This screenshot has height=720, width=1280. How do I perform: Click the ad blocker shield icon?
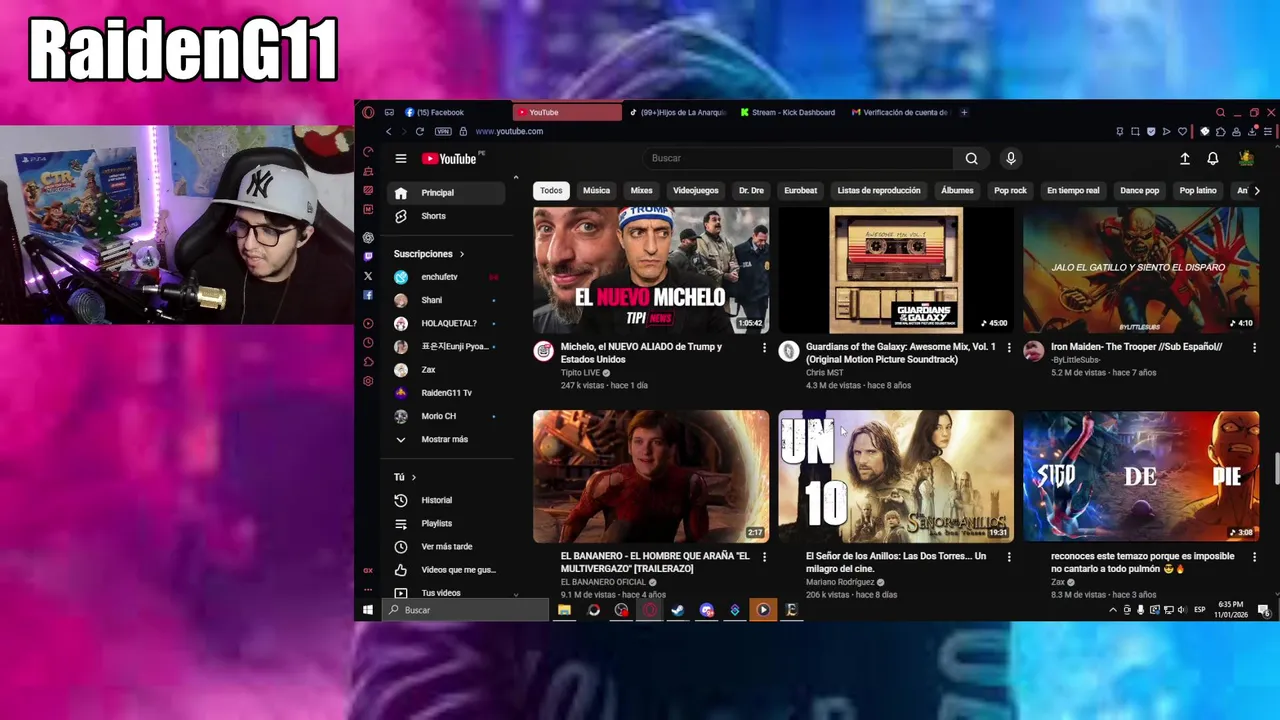click(1151, 131)
